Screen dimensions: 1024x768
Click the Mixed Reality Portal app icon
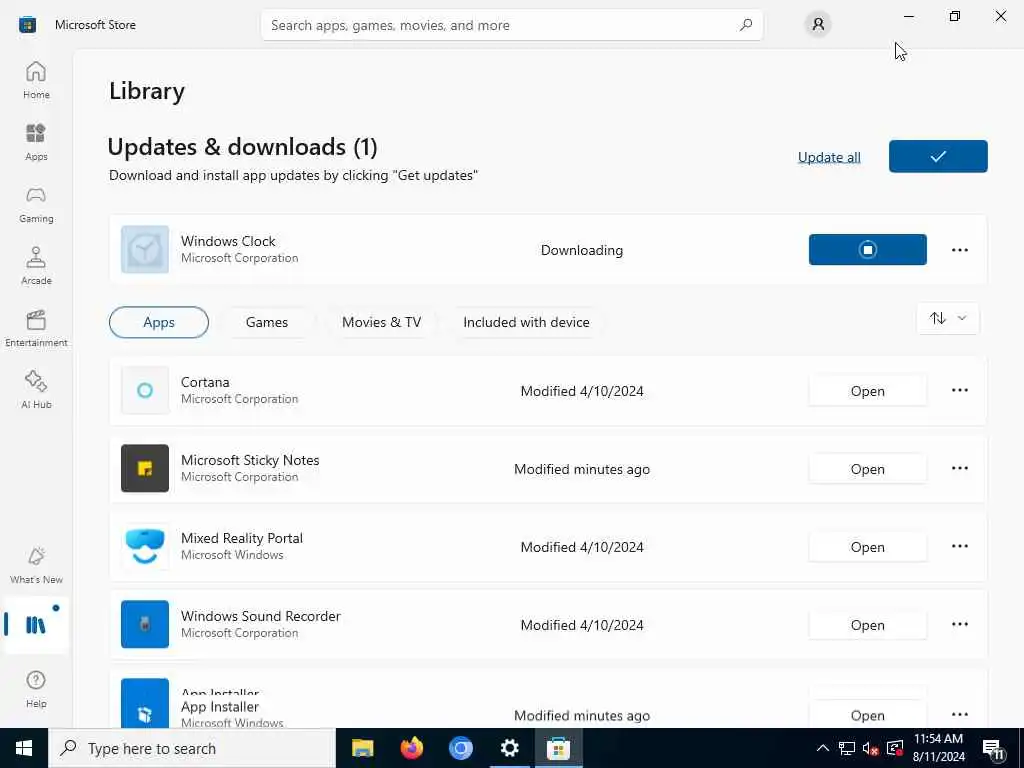coord(145,547)
